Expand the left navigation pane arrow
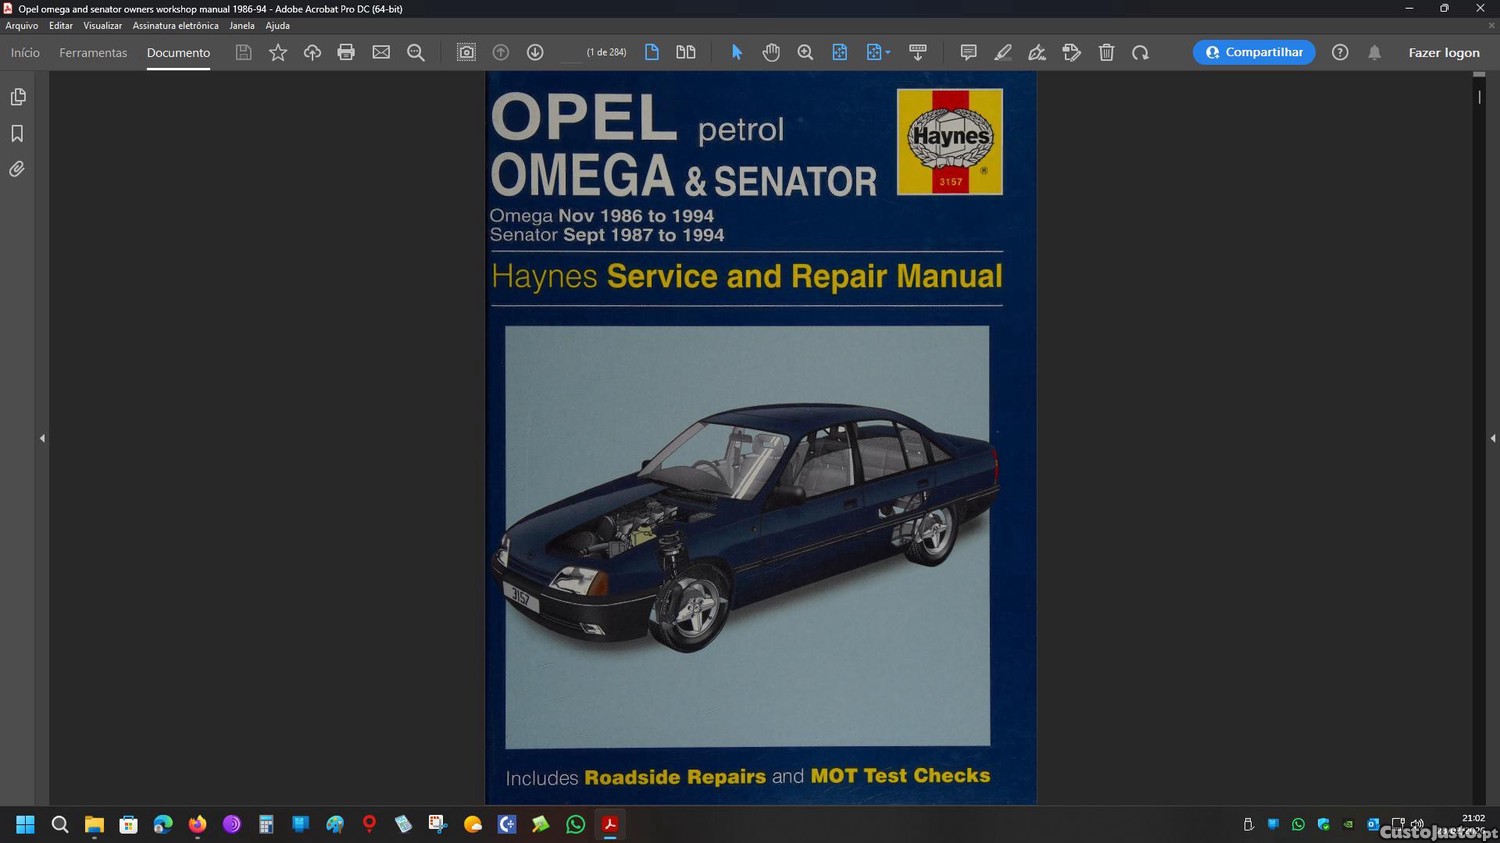 coord(42,438)
